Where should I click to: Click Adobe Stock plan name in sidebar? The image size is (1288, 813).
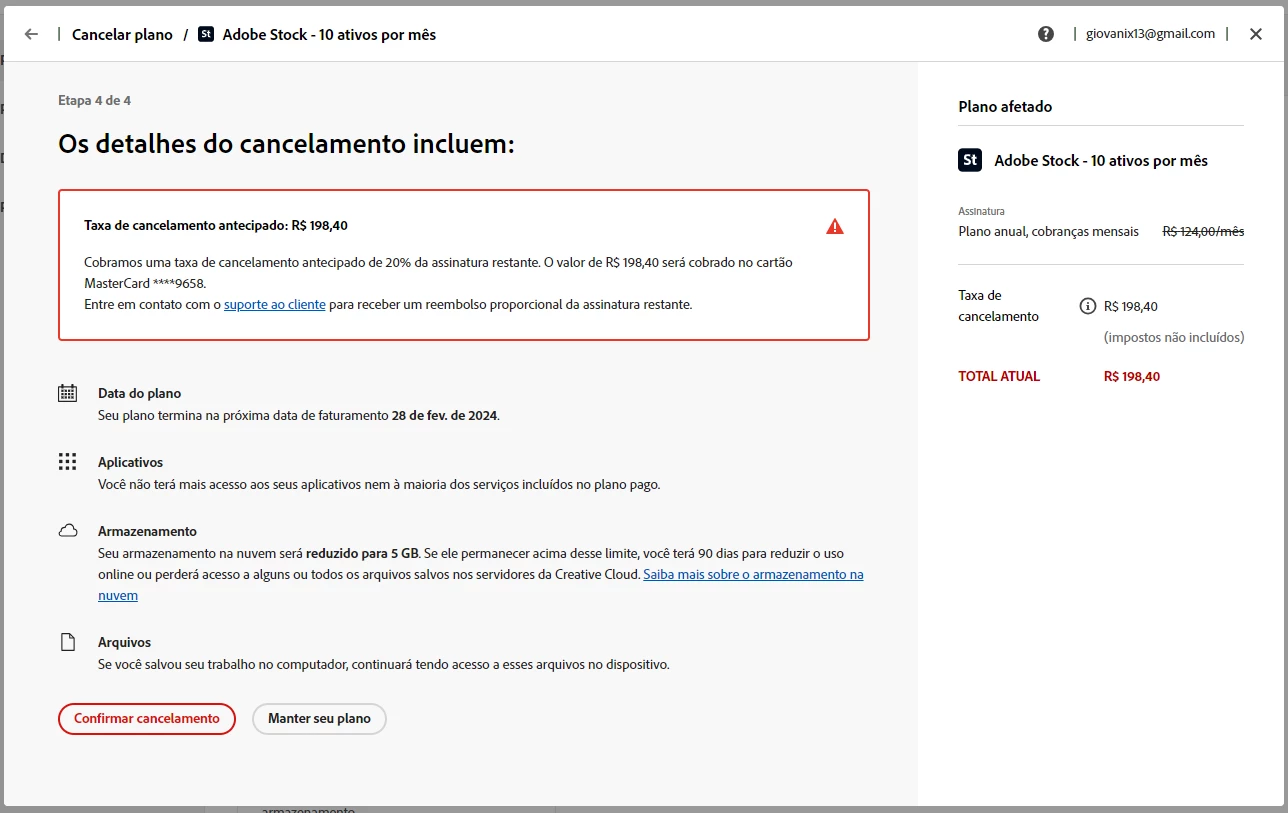(x=1101, y=161)
